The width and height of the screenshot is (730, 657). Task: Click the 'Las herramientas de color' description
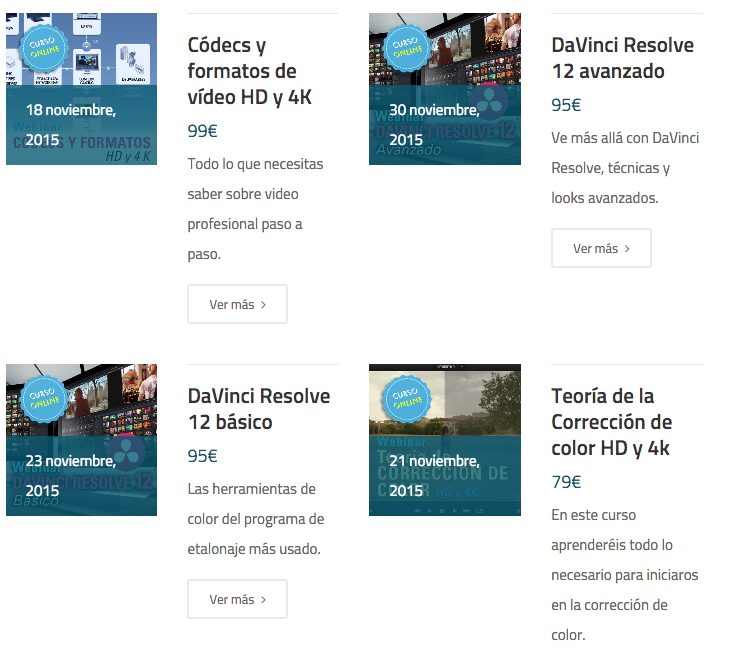pos(256,519)
